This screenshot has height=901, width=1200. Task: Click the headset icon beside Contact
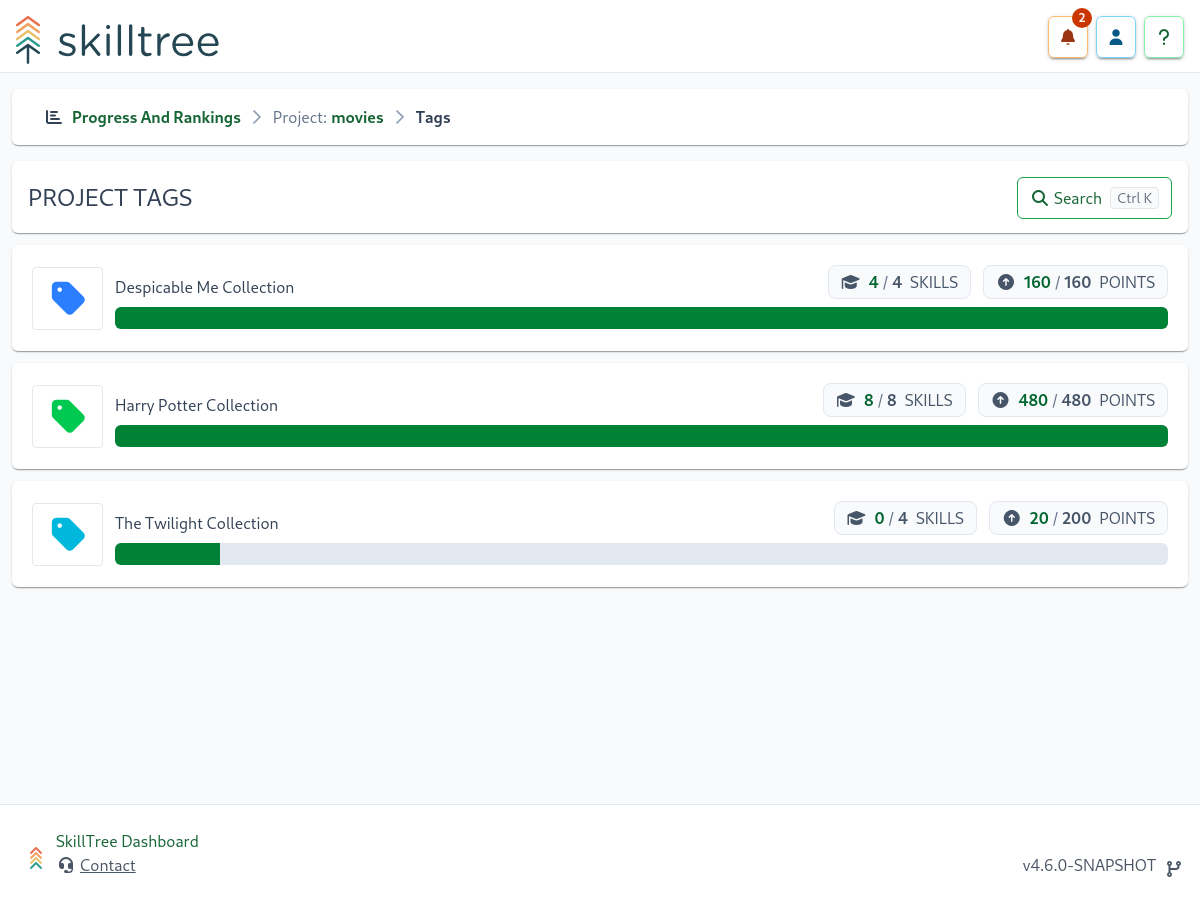(x=66, y=866)
